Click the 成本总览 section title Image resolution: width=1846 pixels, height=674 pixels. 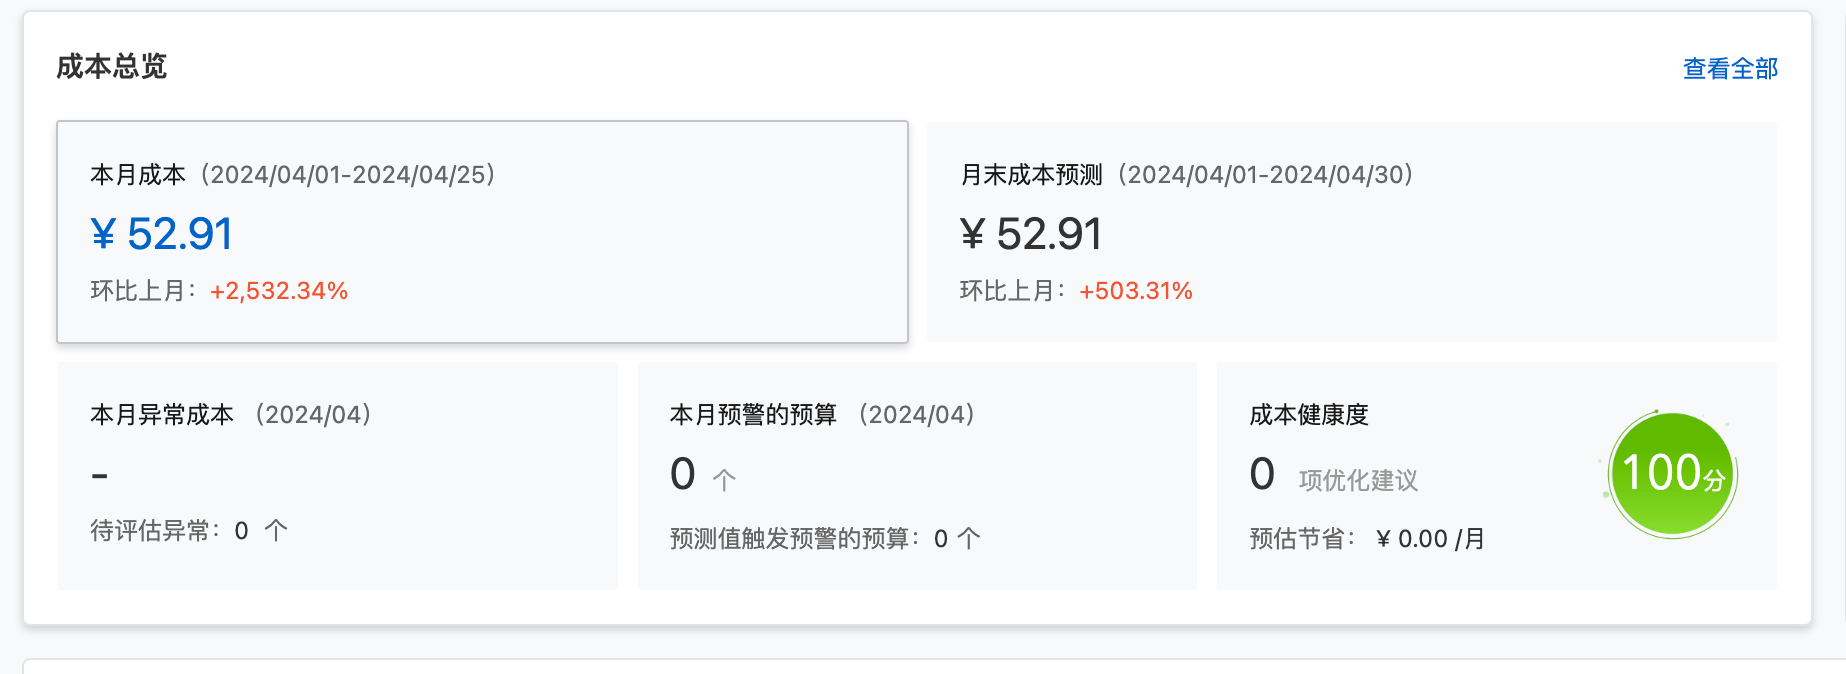(x=110, y=68)
